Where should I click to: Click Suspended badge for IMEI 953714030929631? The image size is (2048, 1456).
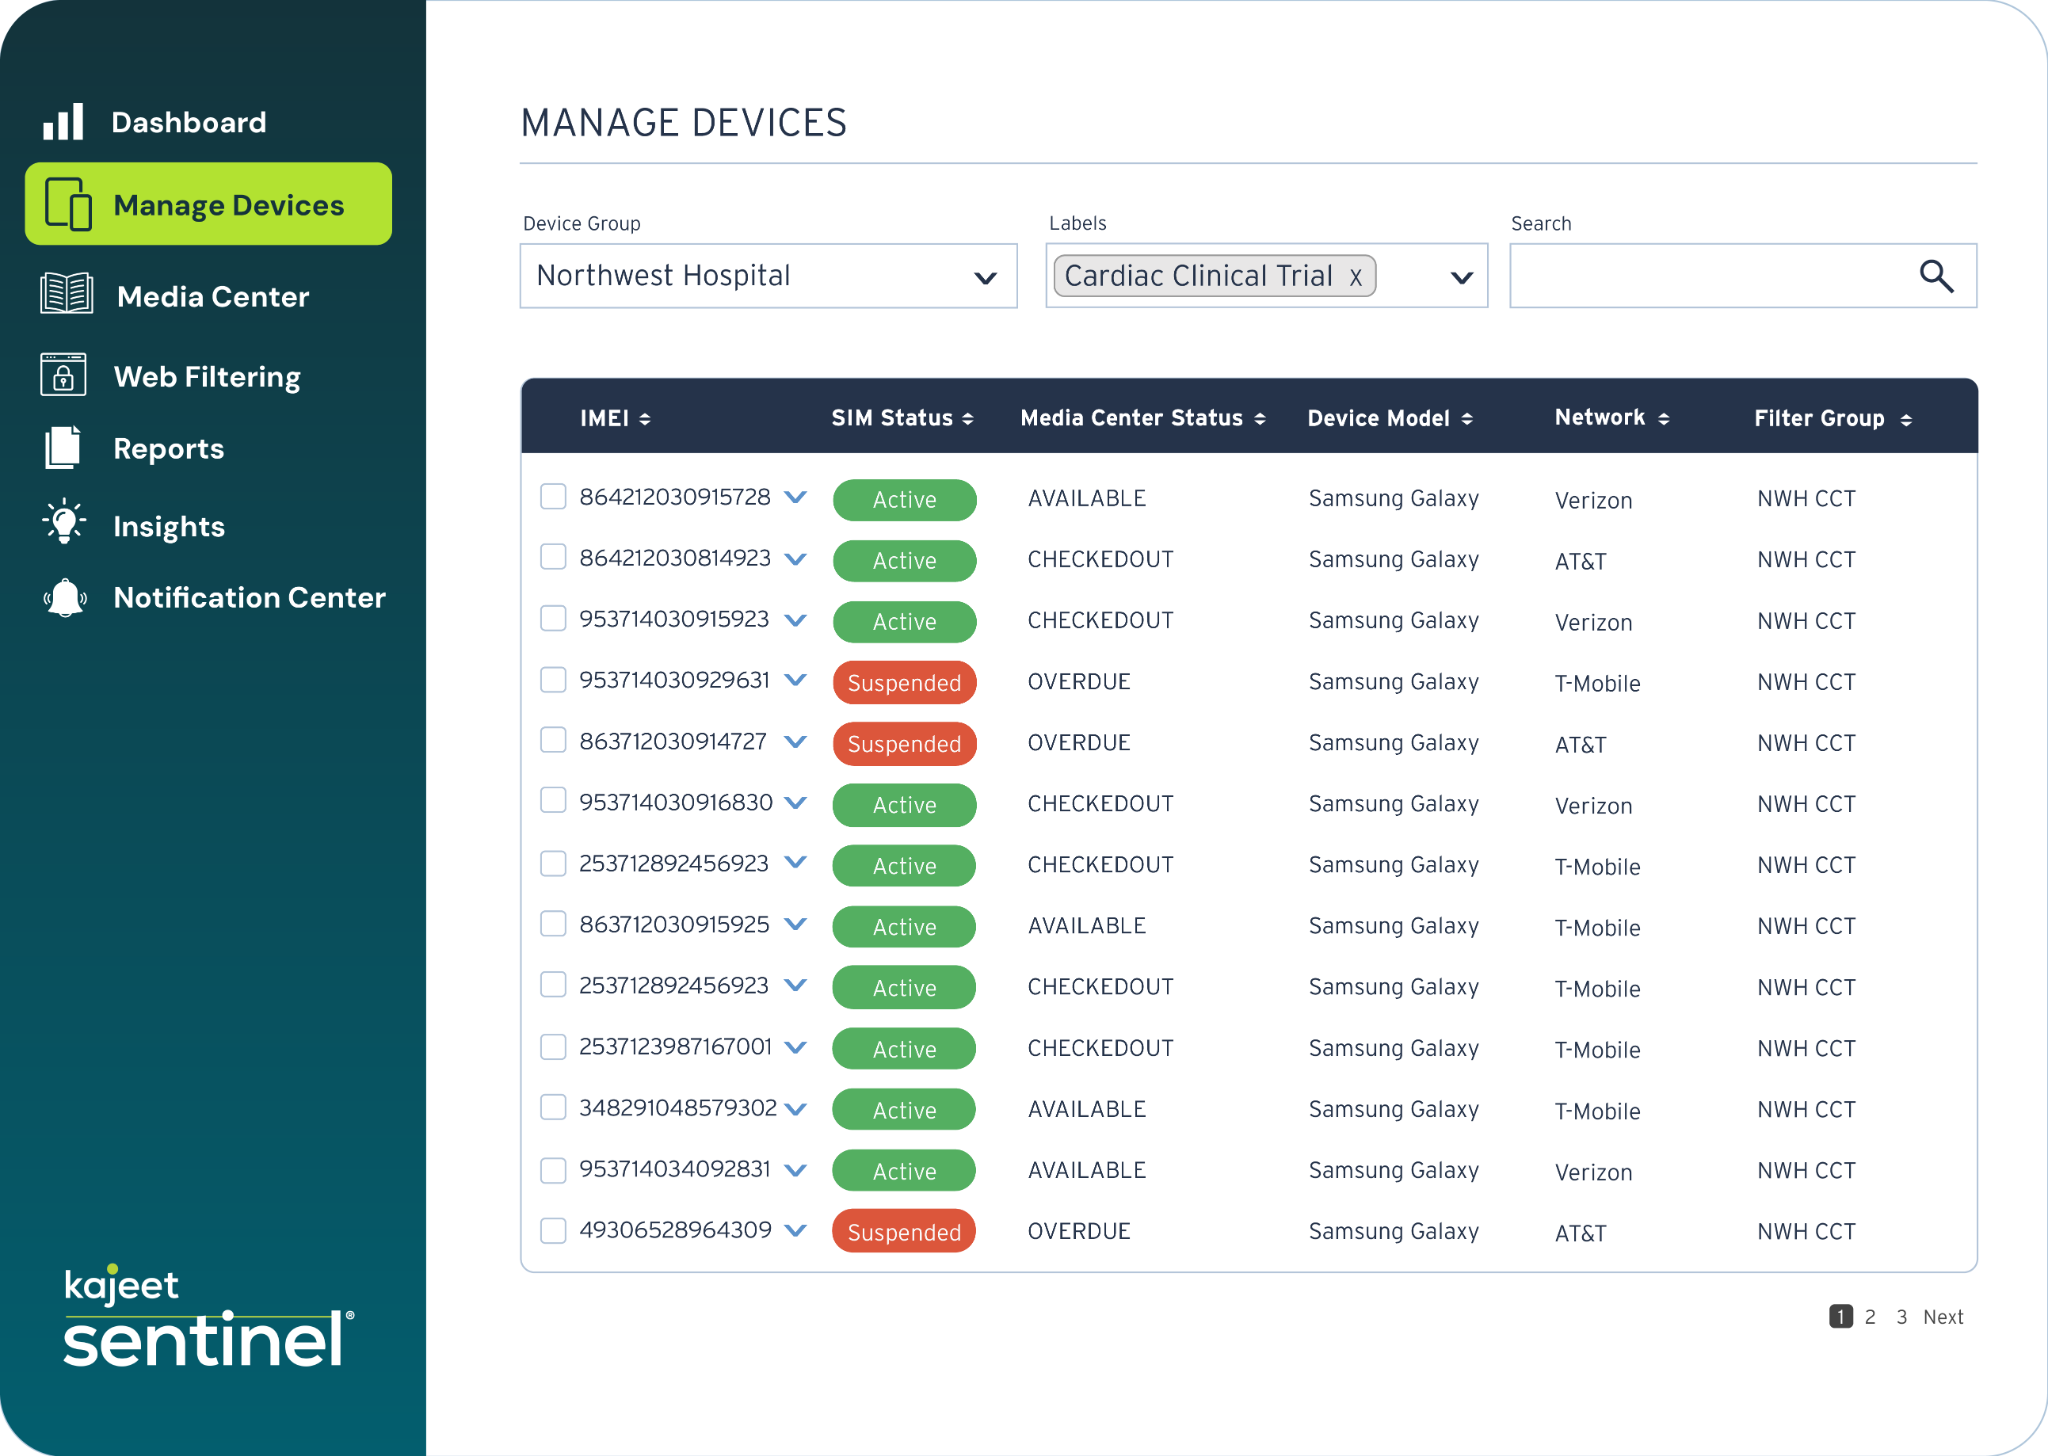(904, 683)
